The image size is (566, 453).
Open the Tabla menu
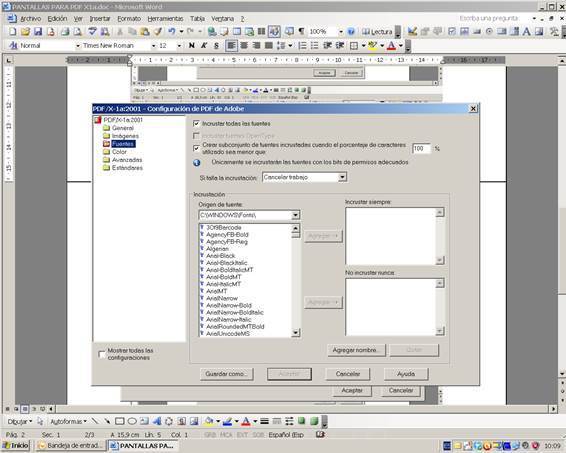tap(197, 18)
